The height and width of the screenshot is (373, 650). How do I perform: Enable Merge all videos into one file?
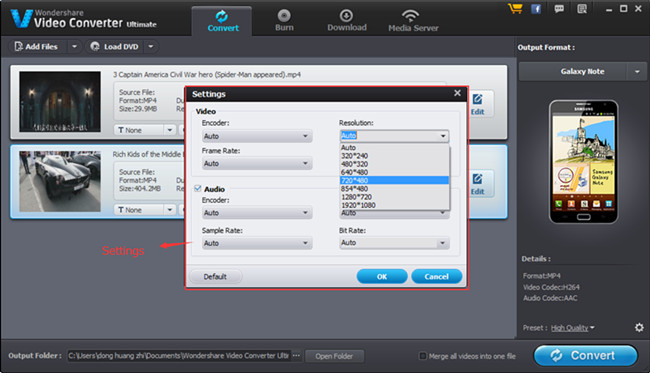422,356
